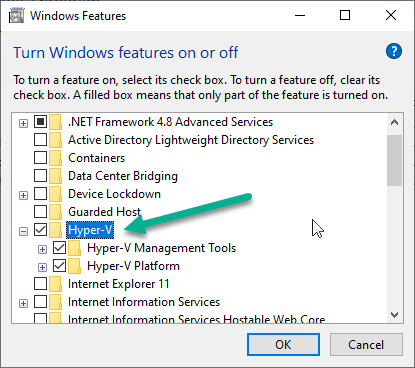Select the Internet Information Services label
The width and height of the screenshot is (415, 368).
(x=144, y=302)
